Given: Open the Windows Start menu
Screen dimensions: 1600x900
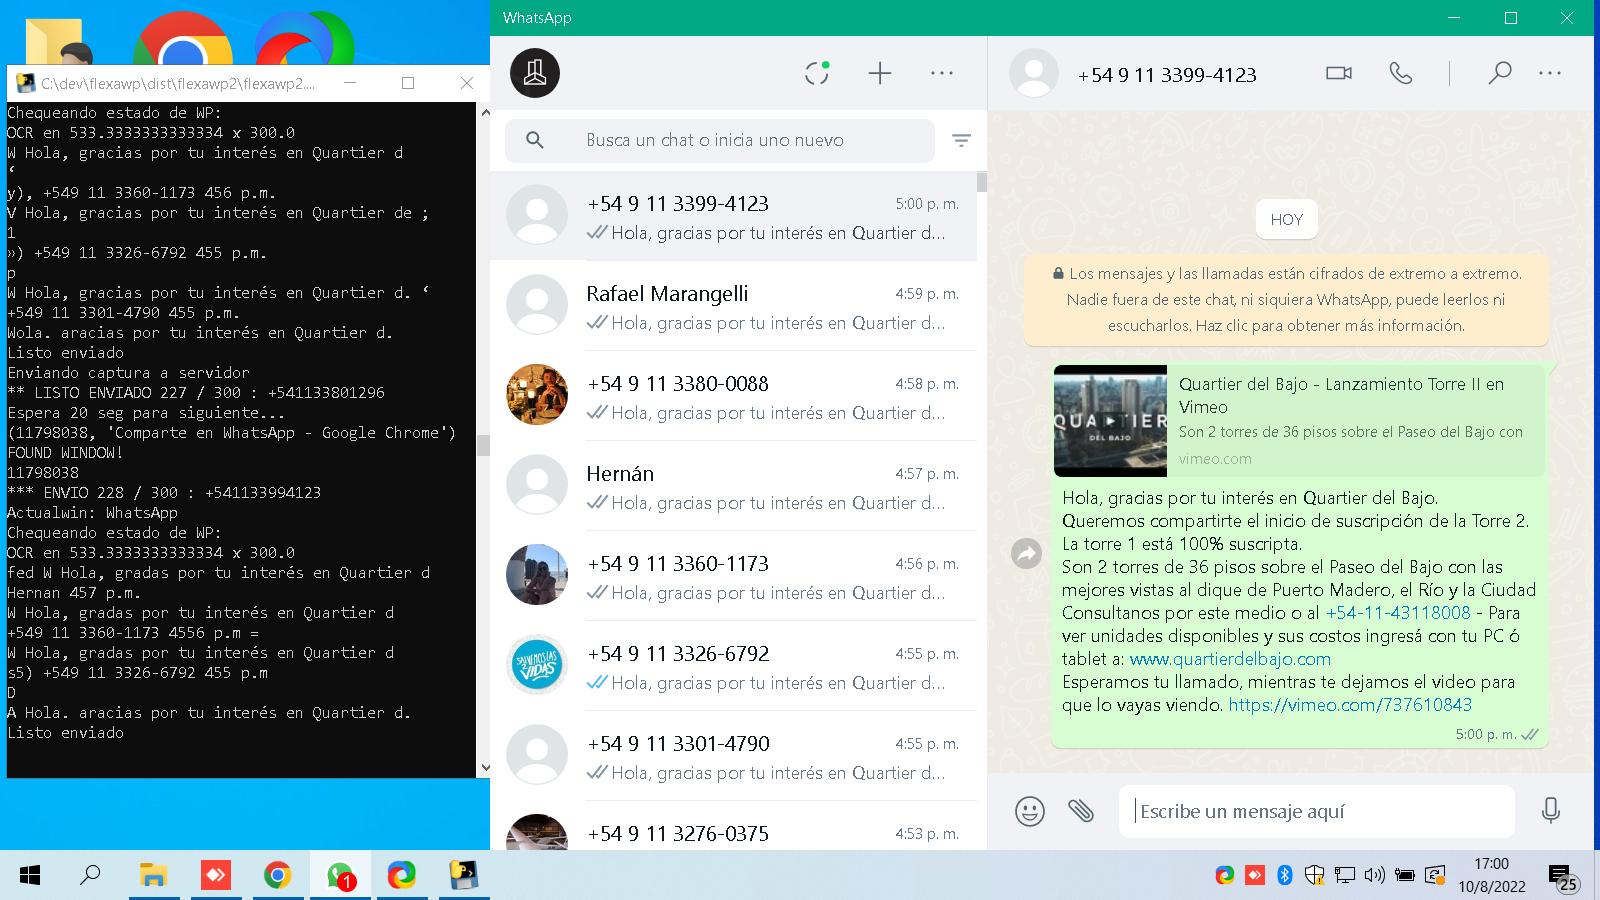Looking at the screenshot, I should [x=30, y=876].
